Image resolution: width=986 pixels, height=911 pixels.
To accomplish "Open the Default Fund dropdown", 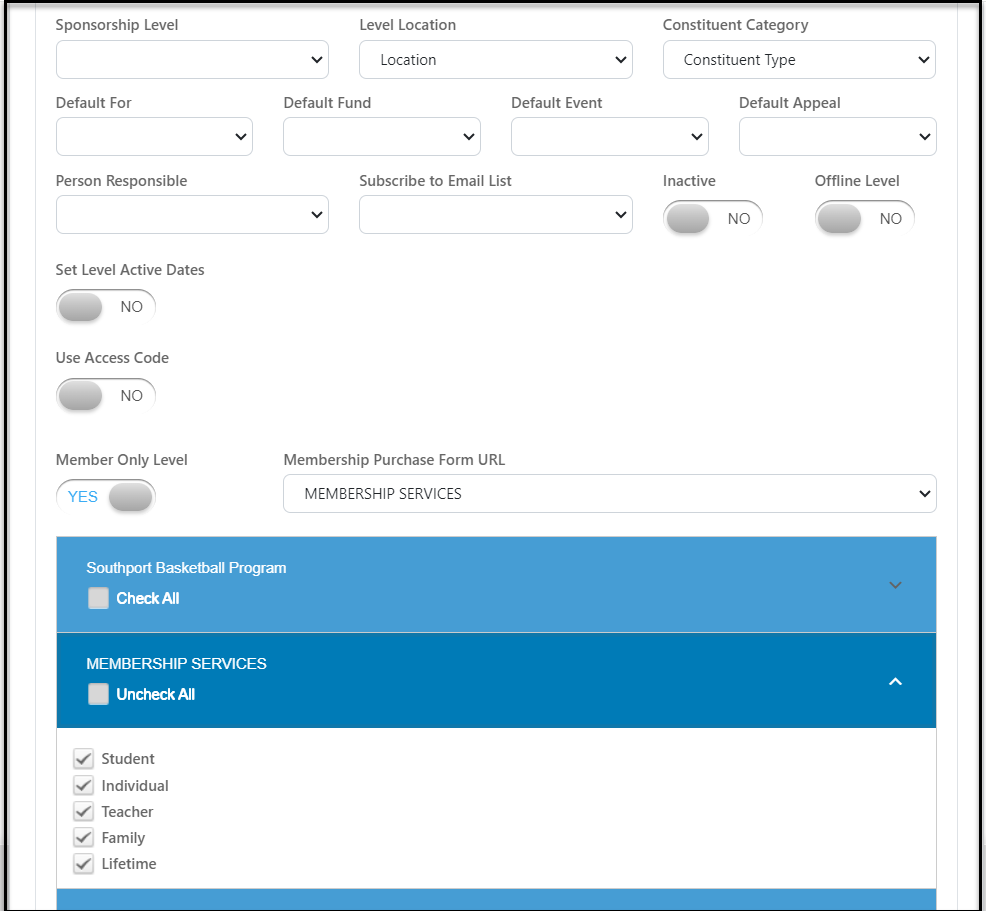I will (382, 136).
